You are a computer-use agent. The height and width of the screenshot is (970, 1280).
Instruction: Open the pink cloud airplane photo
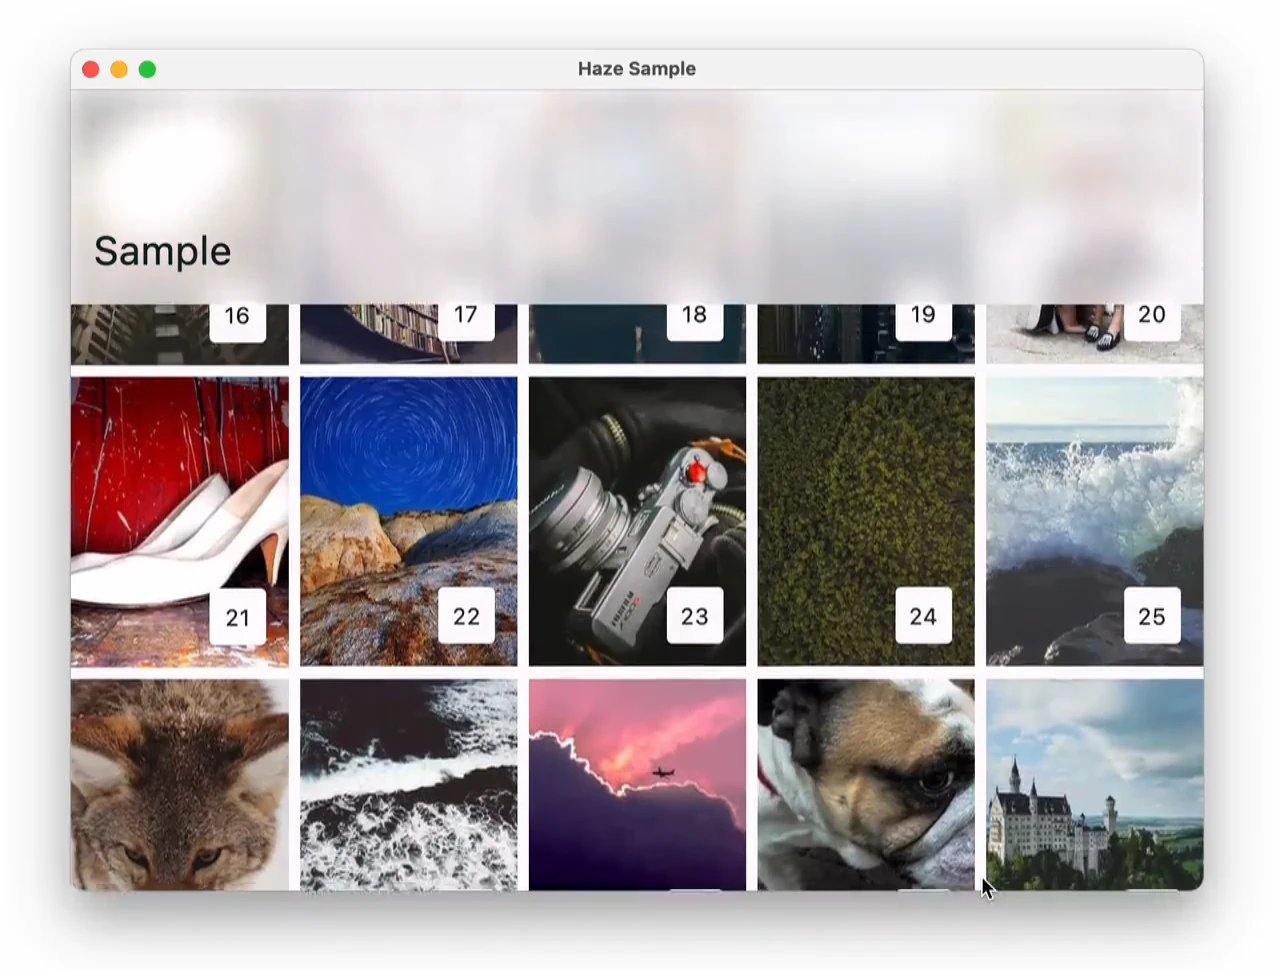(637, 784)
